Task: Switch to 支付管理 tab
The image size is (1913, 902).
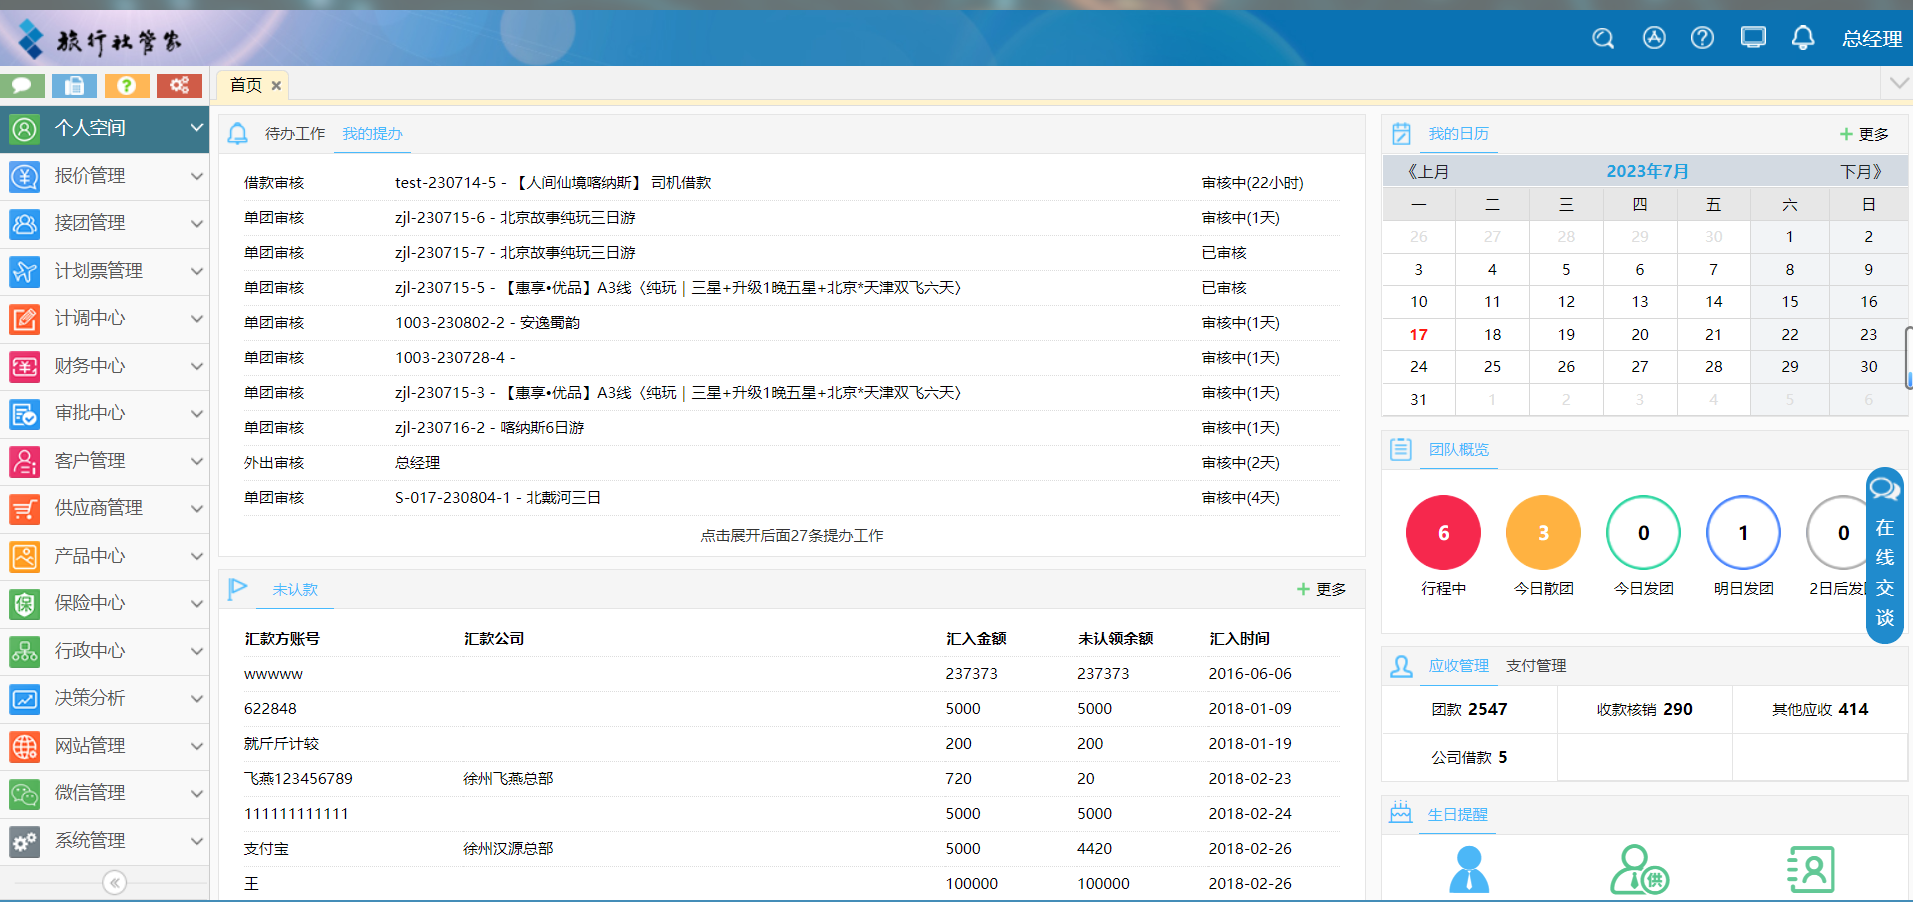Action: pyautogui.click(x=1536, y=666)
